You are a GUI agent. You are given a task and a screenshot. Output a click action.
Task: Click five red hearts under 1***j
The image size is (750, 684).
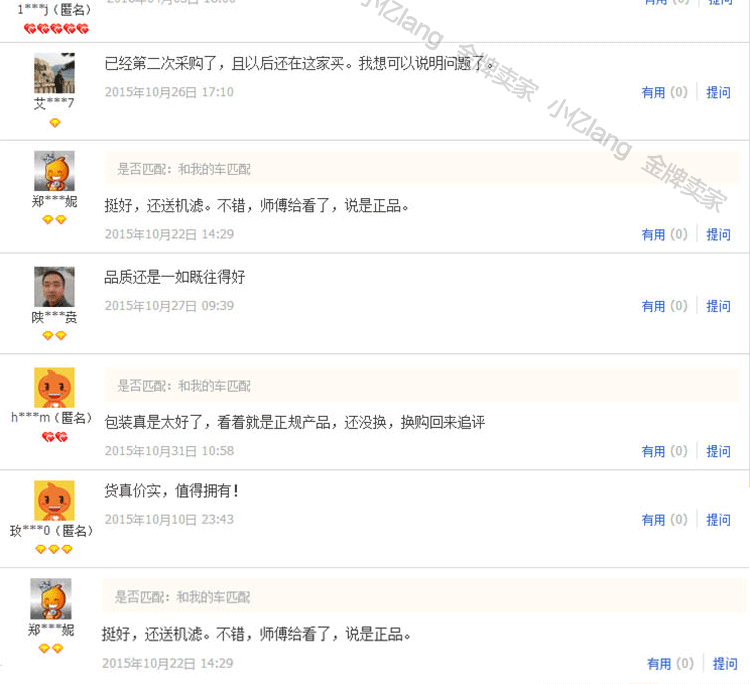click(56, 29)
